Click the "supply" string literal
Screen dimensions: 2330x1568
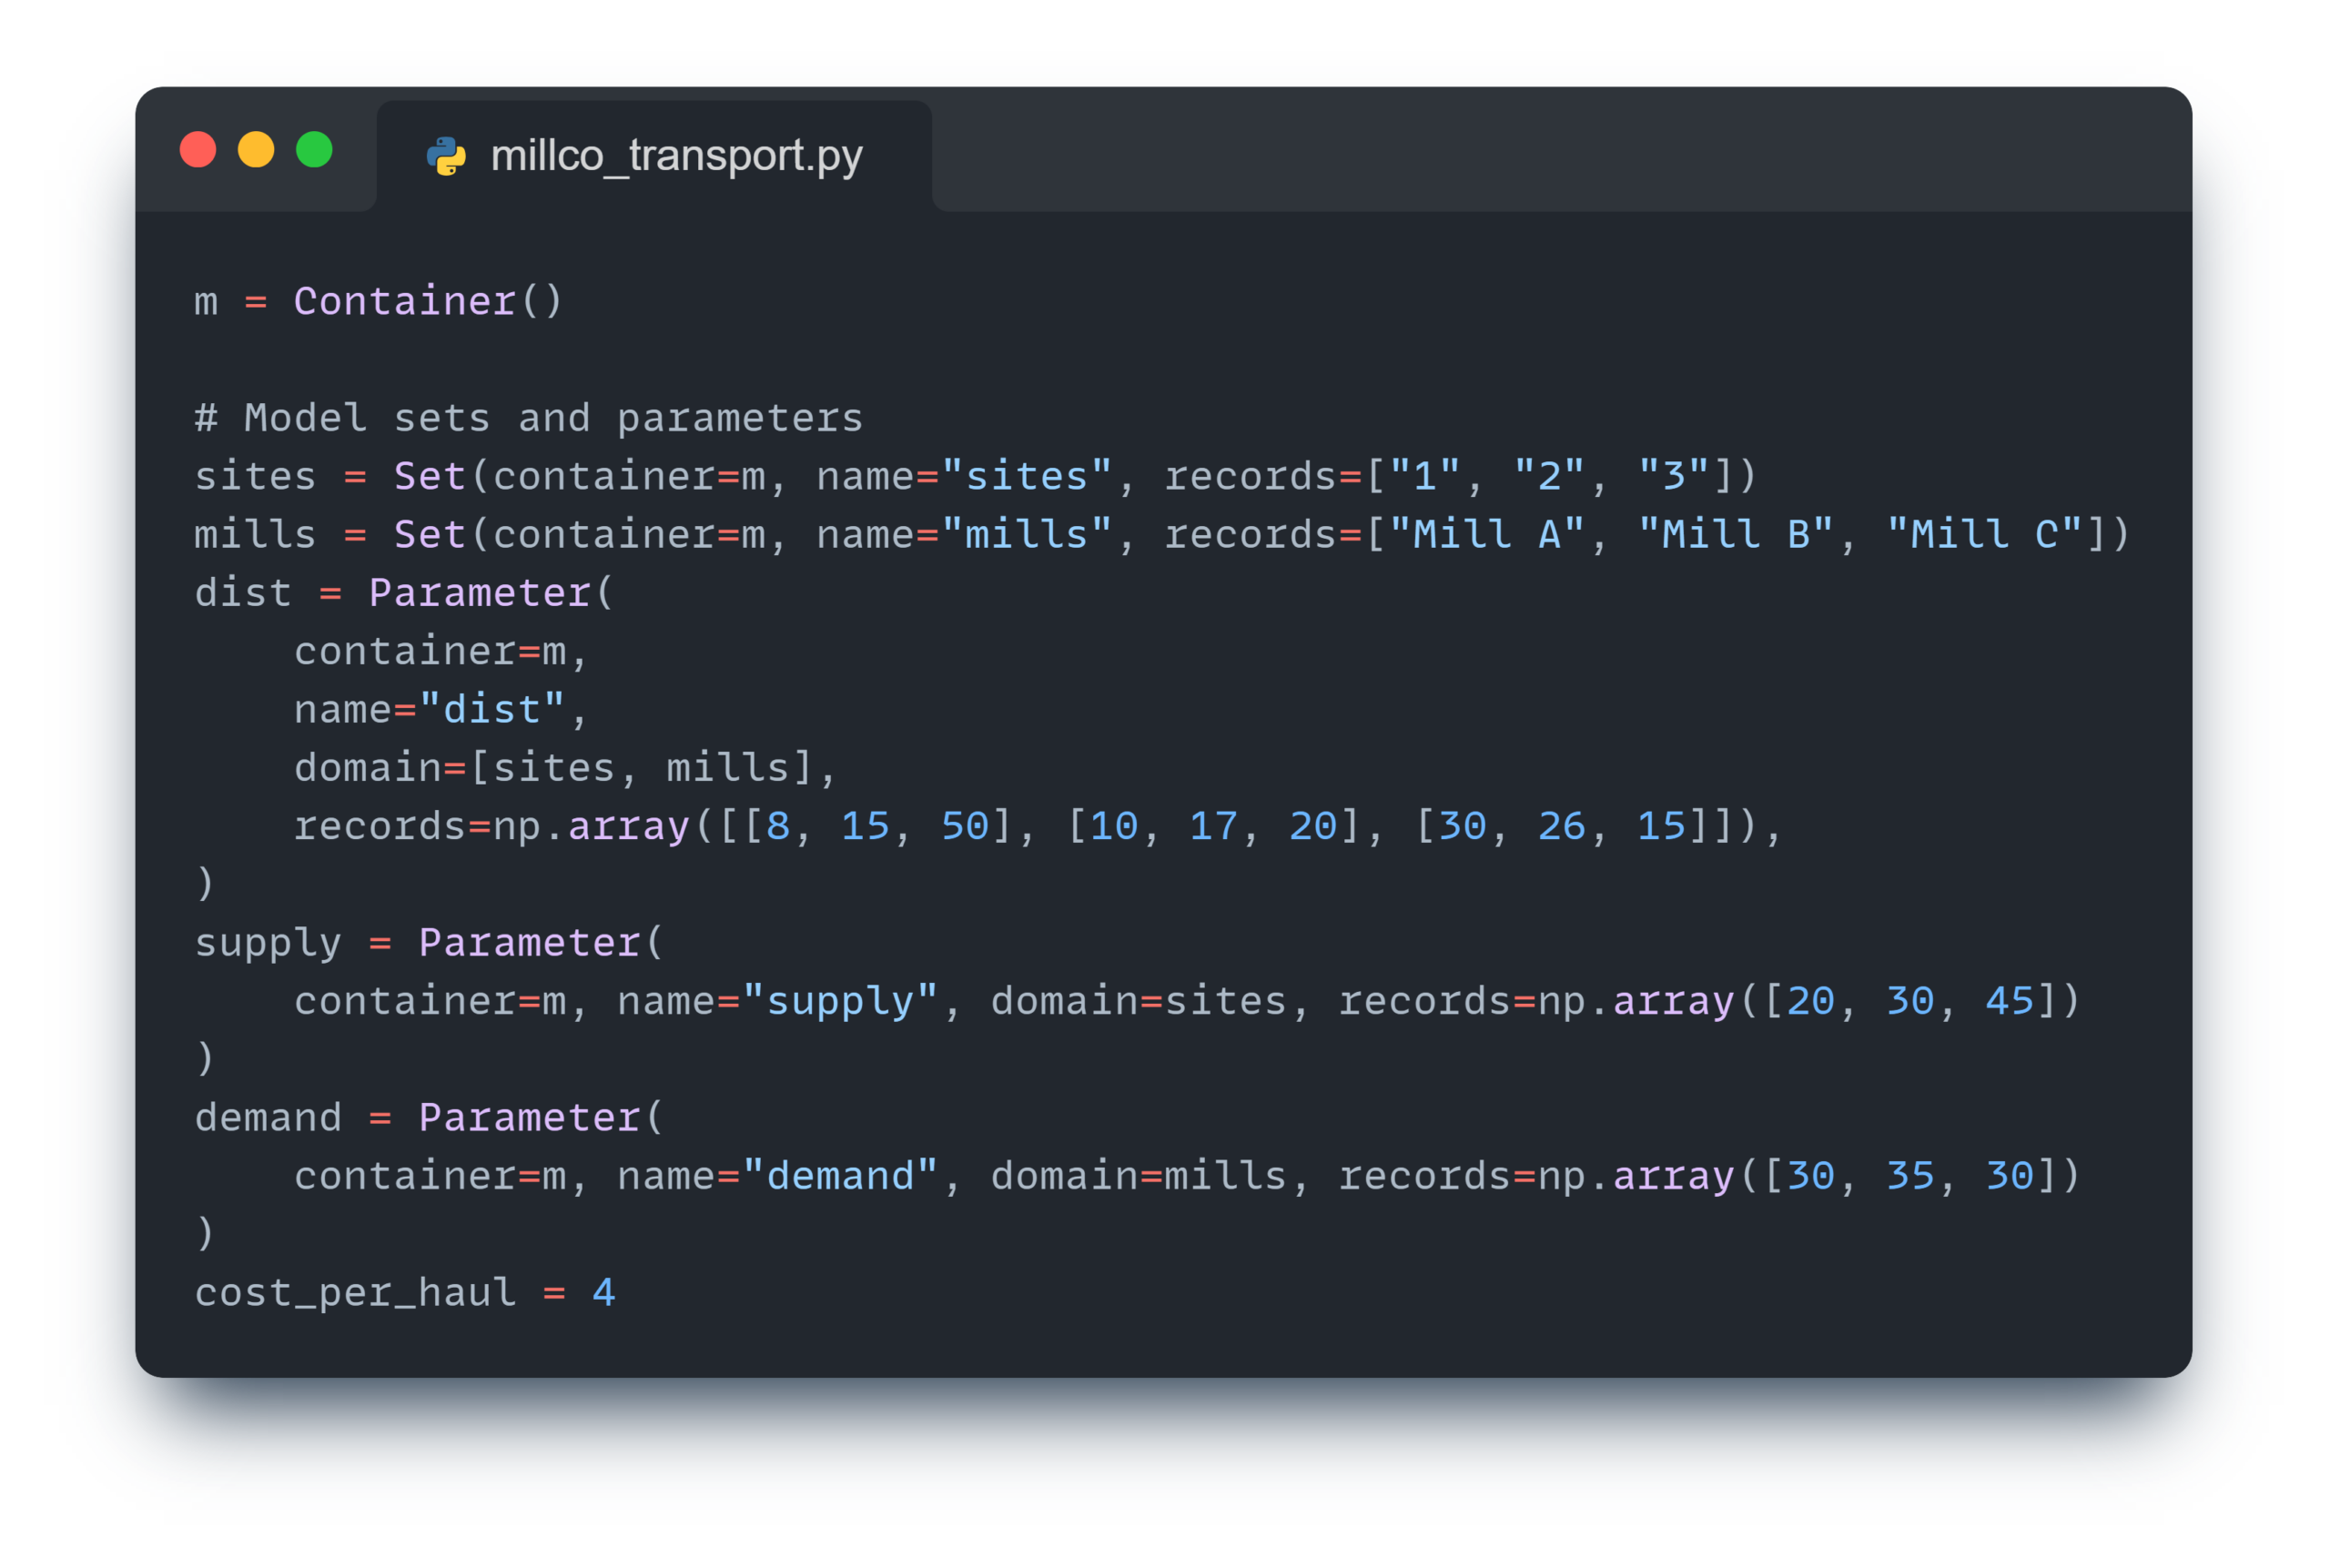840,1001
